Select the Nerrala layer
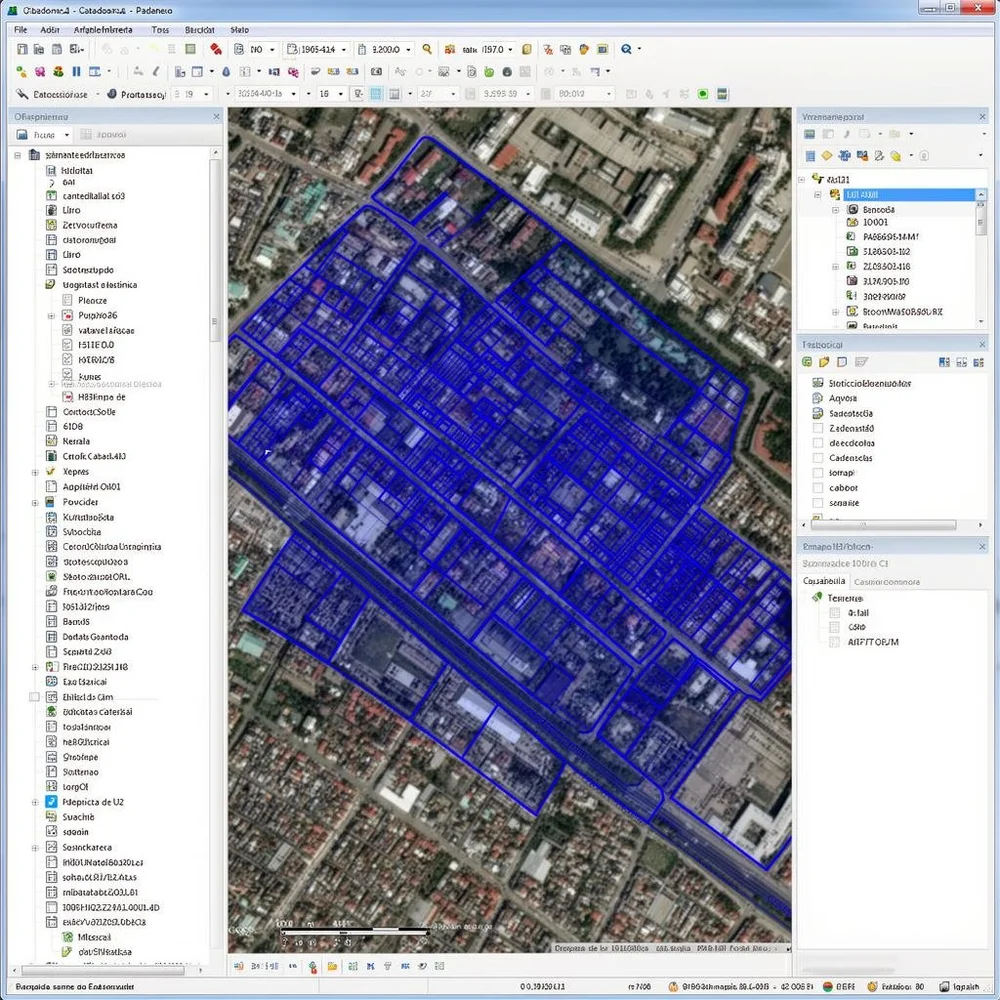 76,441
